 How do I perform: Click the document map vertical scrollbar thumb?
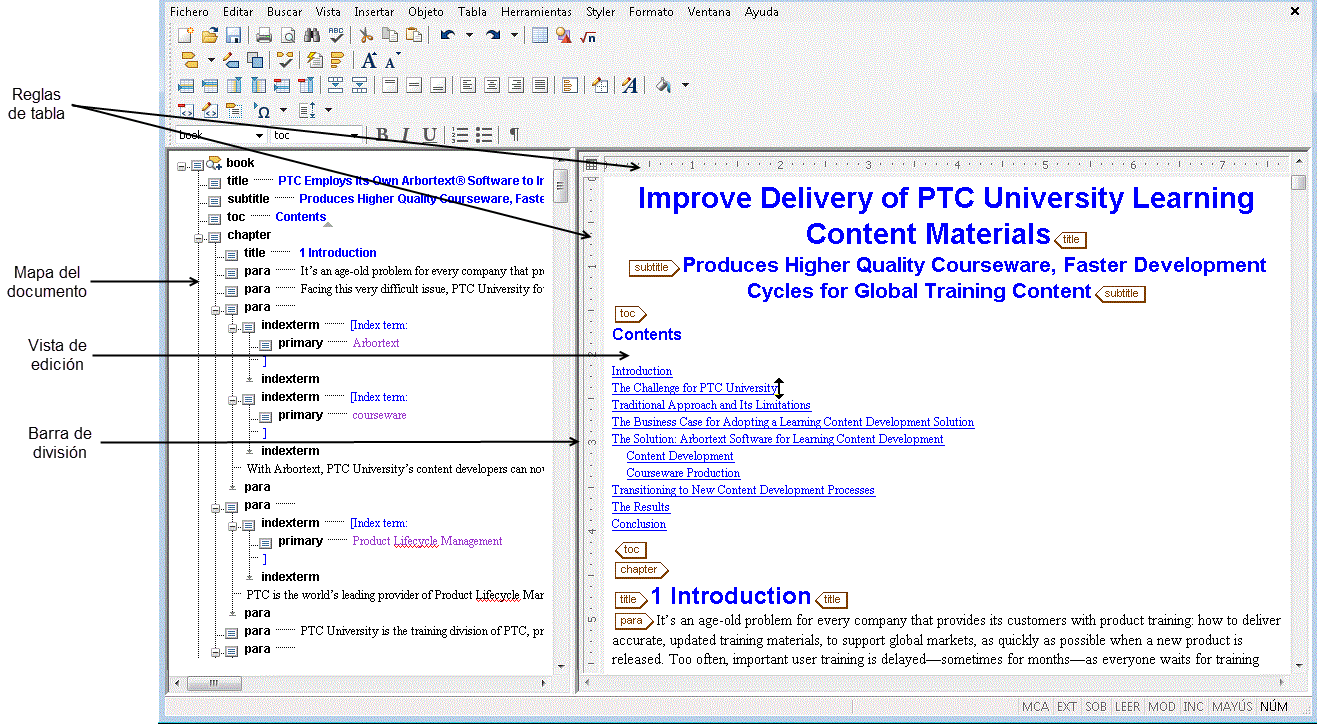(561, 186)
